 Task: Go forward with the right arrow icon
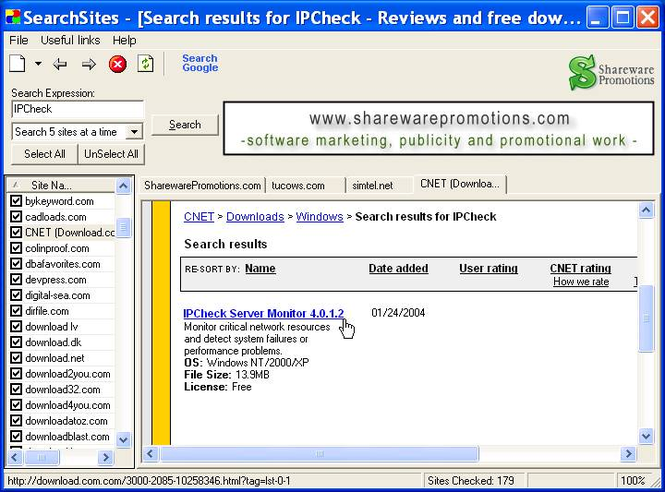(x=88, y=64)
